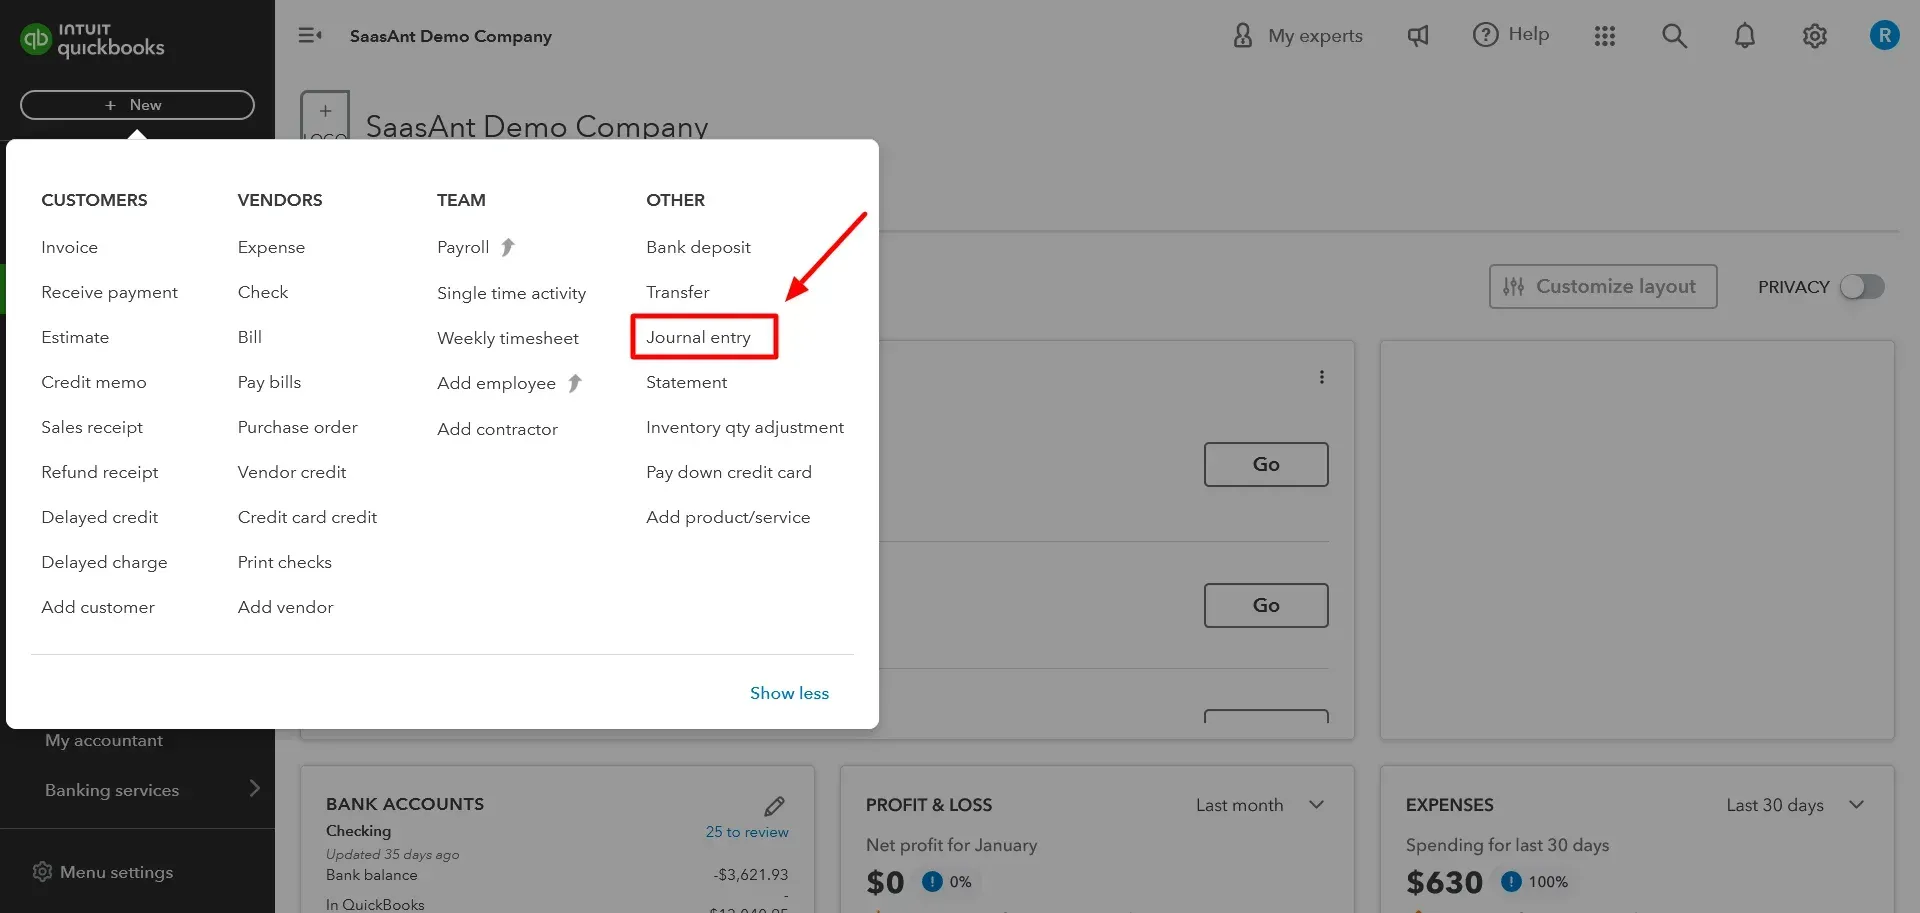
Task: Click the Menu settings gear icon
Action: [x=42, y=872]
